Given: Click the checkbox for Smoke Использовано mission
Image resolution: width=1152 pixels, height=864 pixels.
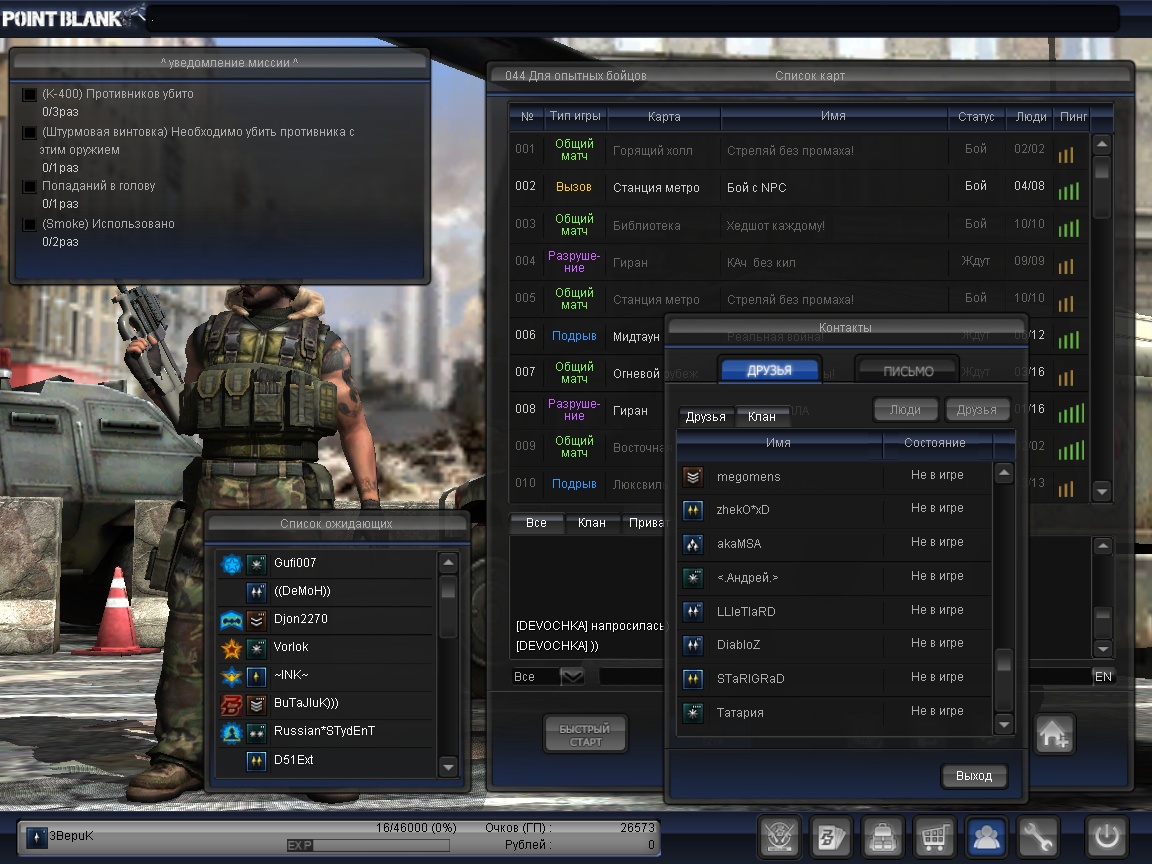Looking at the screenshot, I should (x=29, y=225).
